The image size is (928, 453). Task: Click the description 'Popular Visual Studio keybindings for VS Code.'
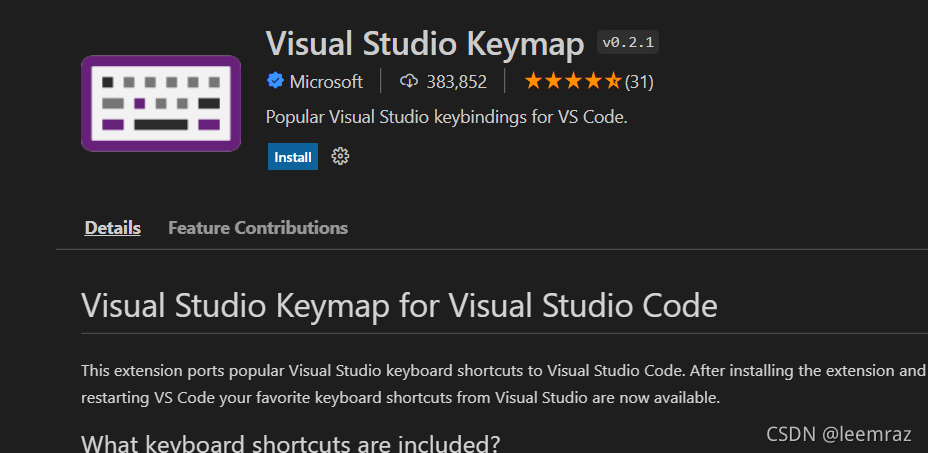tap(446, 117)
